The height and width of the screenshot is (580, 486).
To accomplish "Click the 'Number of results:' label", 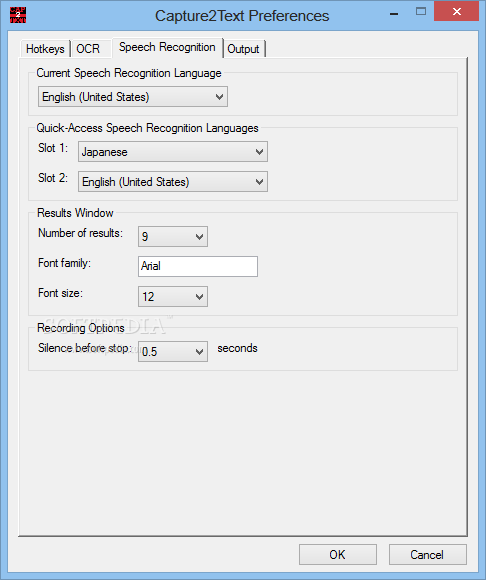I will [80, 233].
